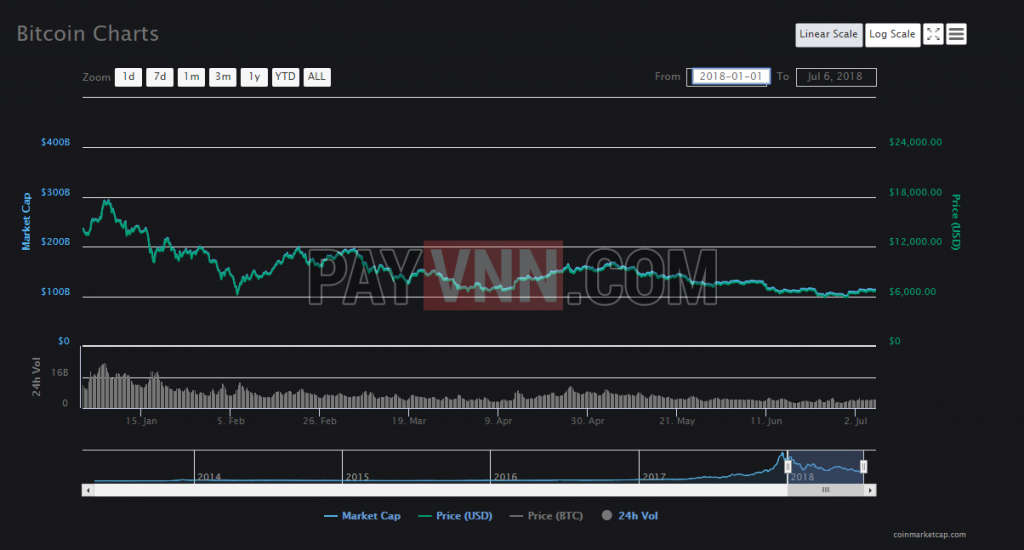Click the 2014 navigator label
The height and width of the screenshot is (550, 1024).
(209, 477)
